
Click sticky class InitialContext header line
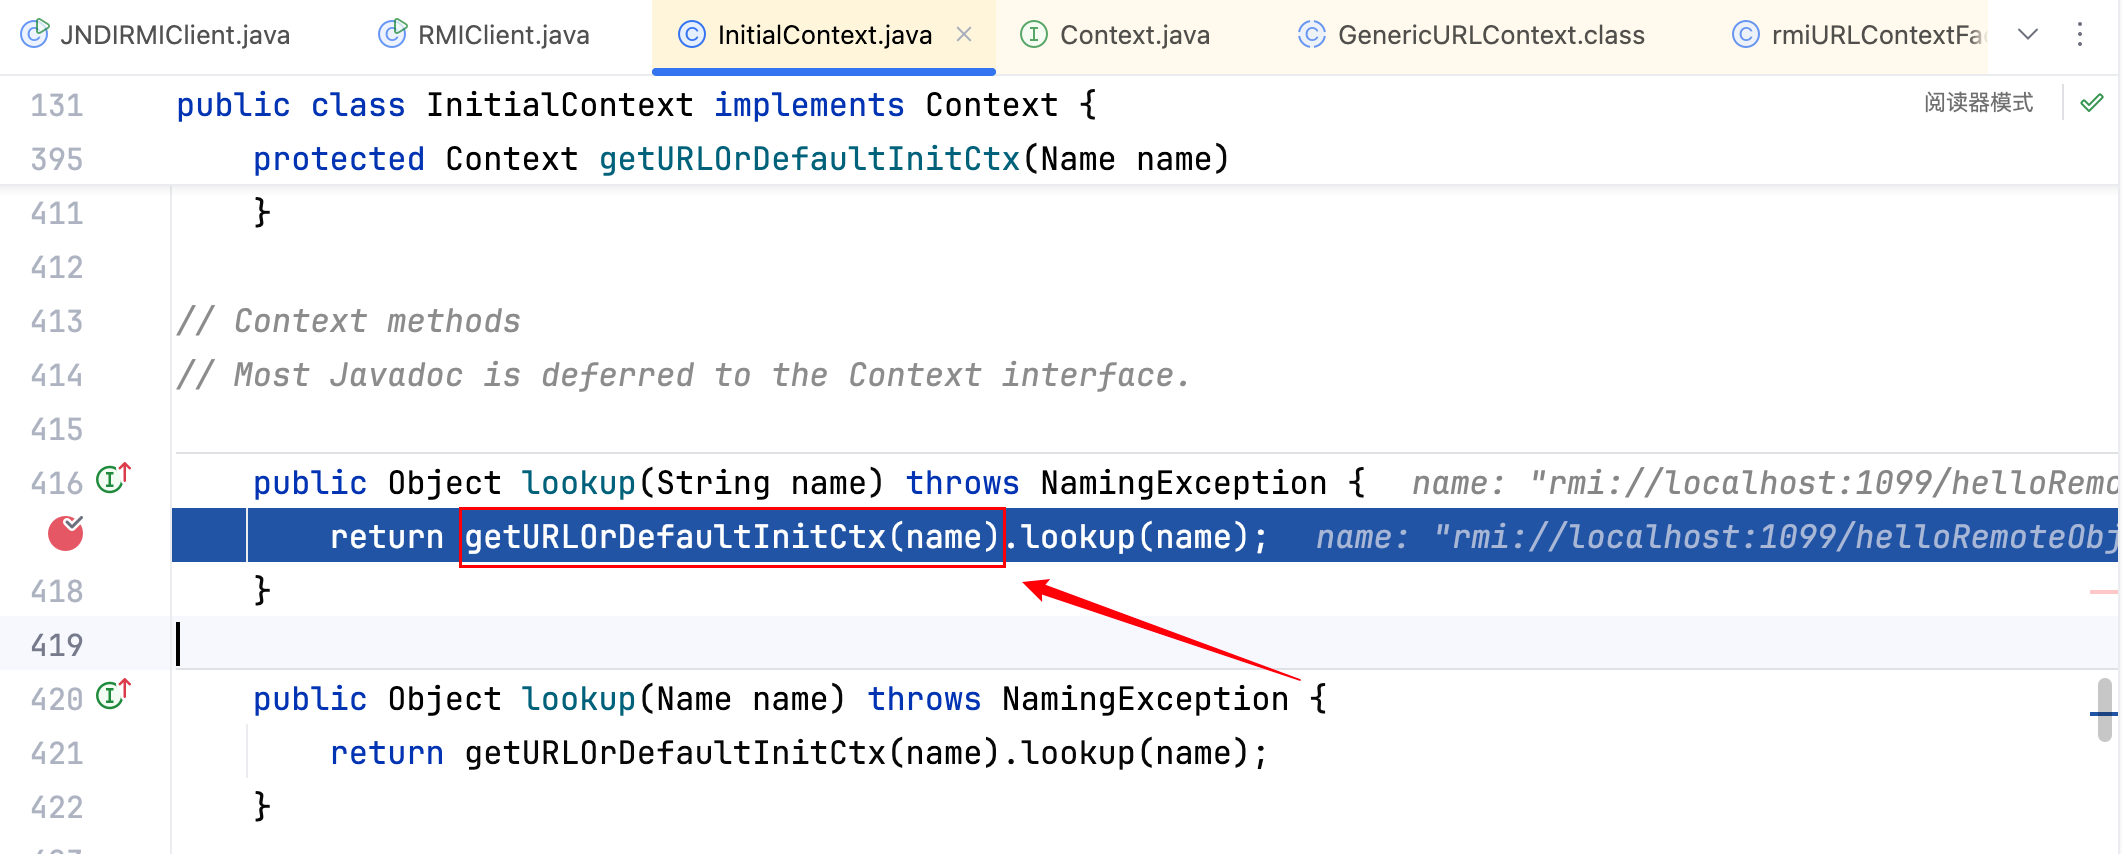636,105
